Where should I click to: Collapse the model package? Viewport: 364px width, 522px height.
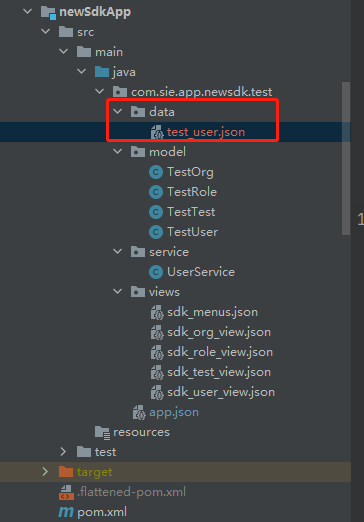(118, 151)
